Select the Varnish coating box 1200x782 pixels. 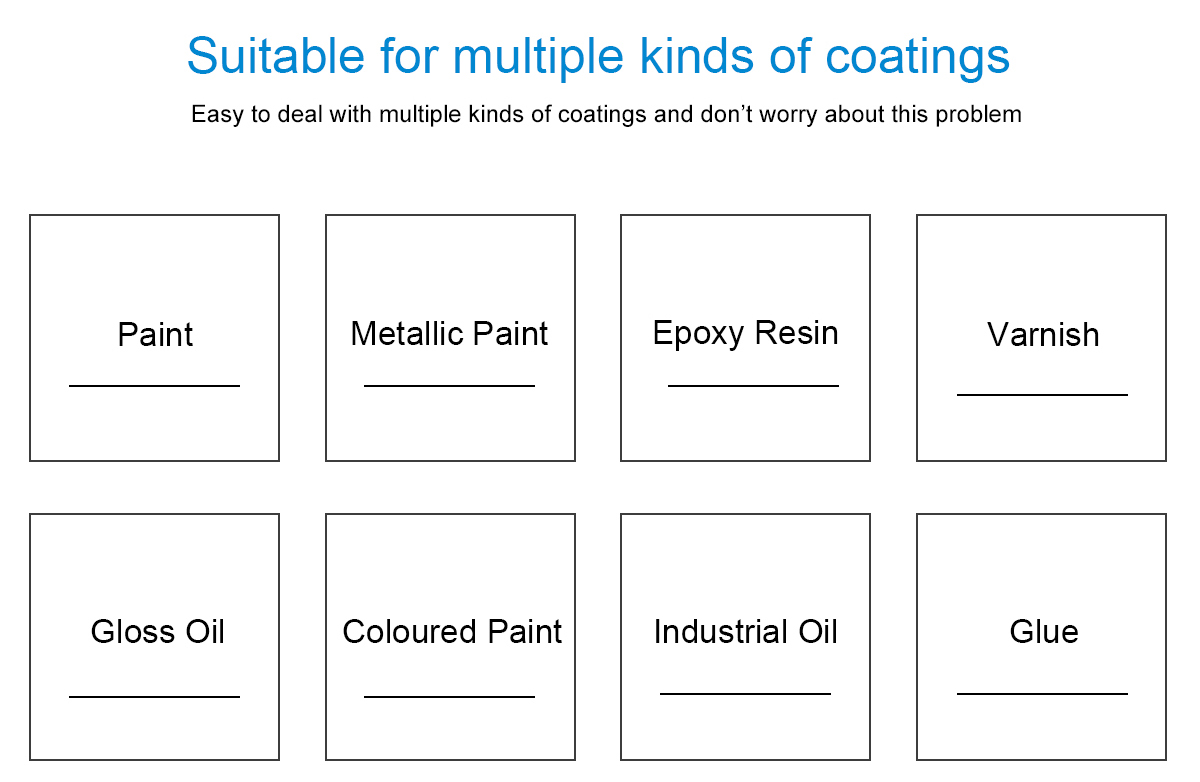tap(1041, 338)
